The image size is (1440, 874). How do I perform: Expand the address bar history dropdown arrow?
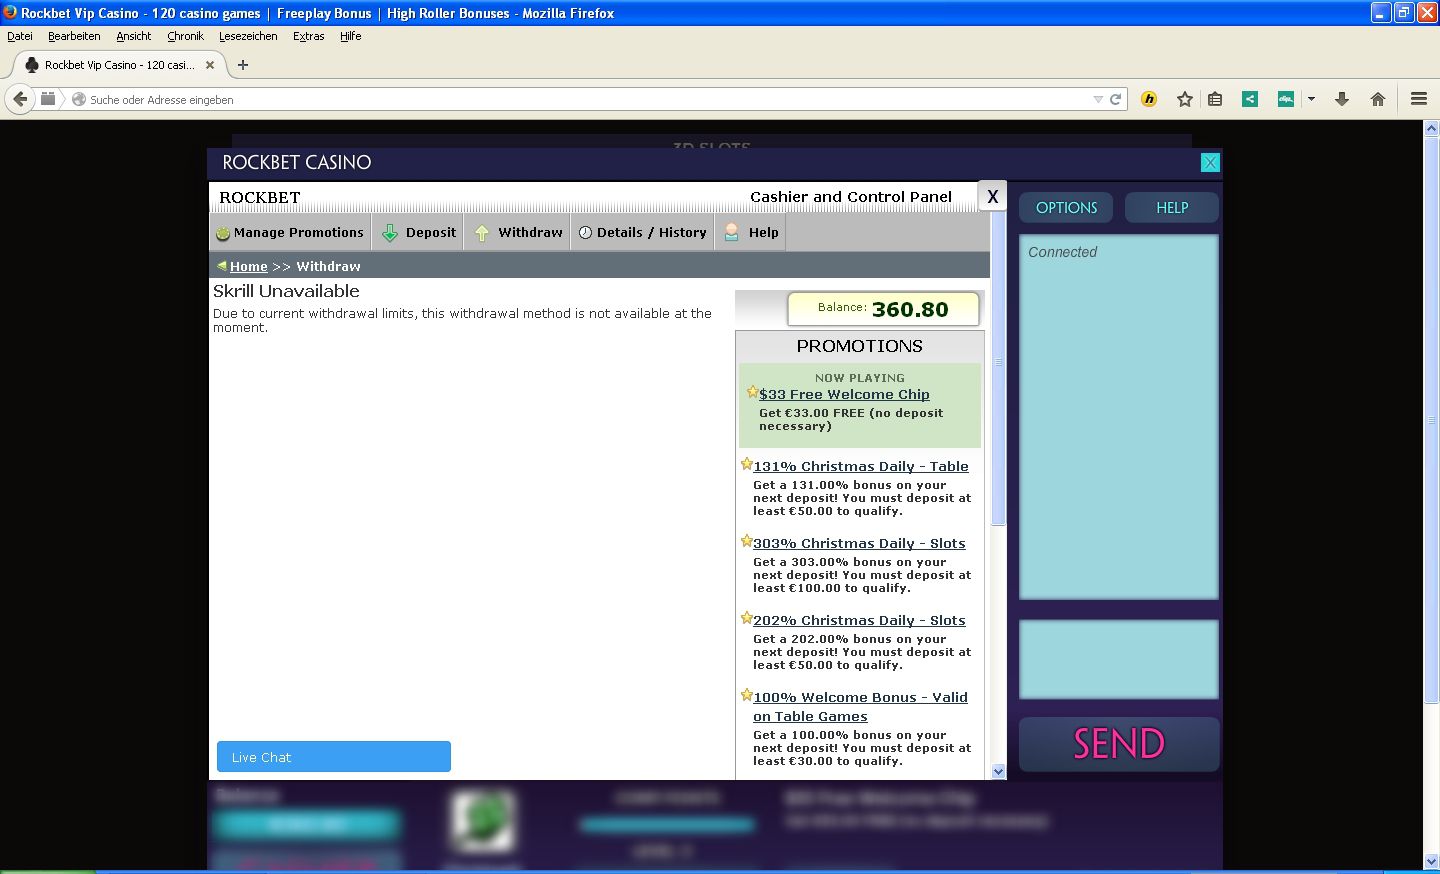click(x=1097, y=99)
